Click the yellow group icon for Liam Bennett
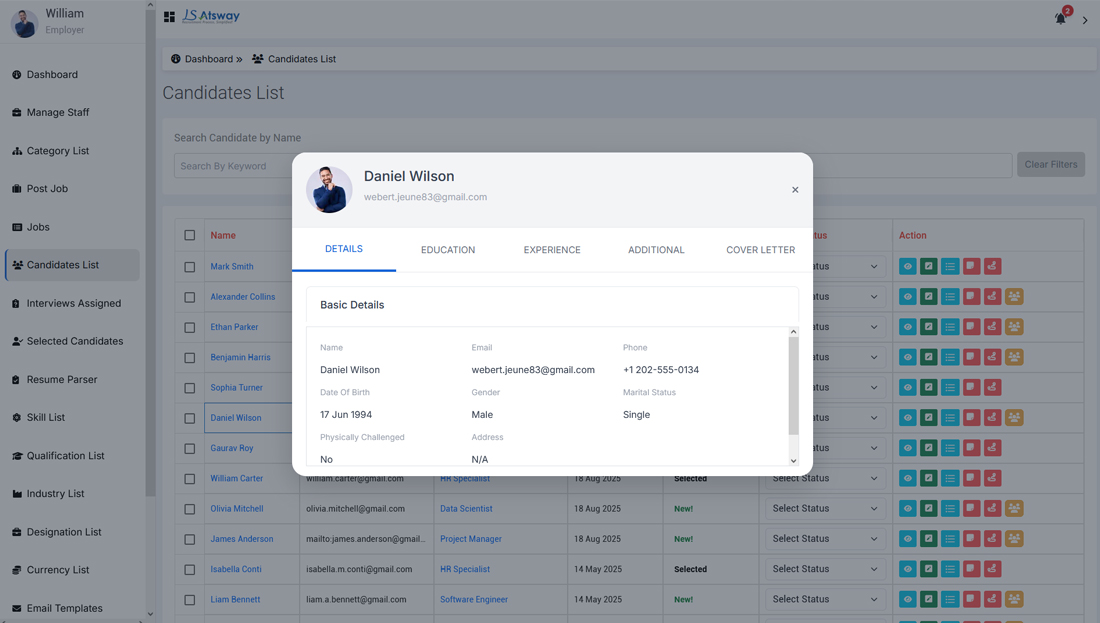The width and height of the screenshot is (1100, 623). pyautogui.click(x=1014, y=598)
